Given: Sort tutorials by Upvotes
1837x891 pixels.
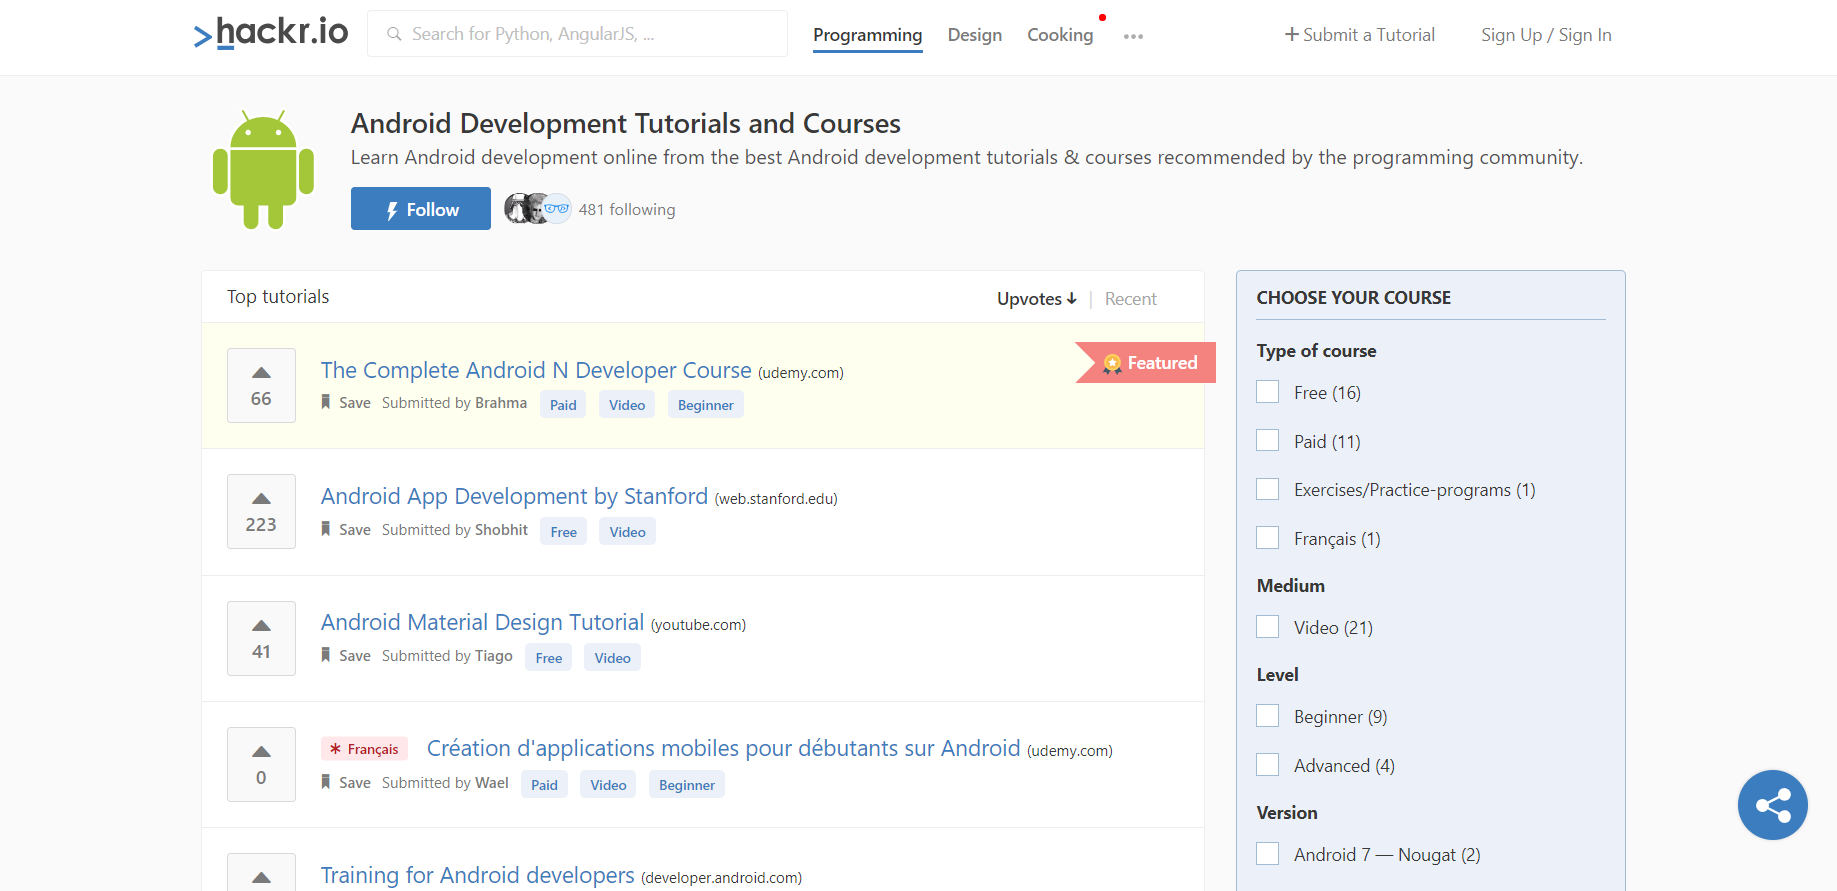Looking at the screenshot, I should [x=1037, y=299].
